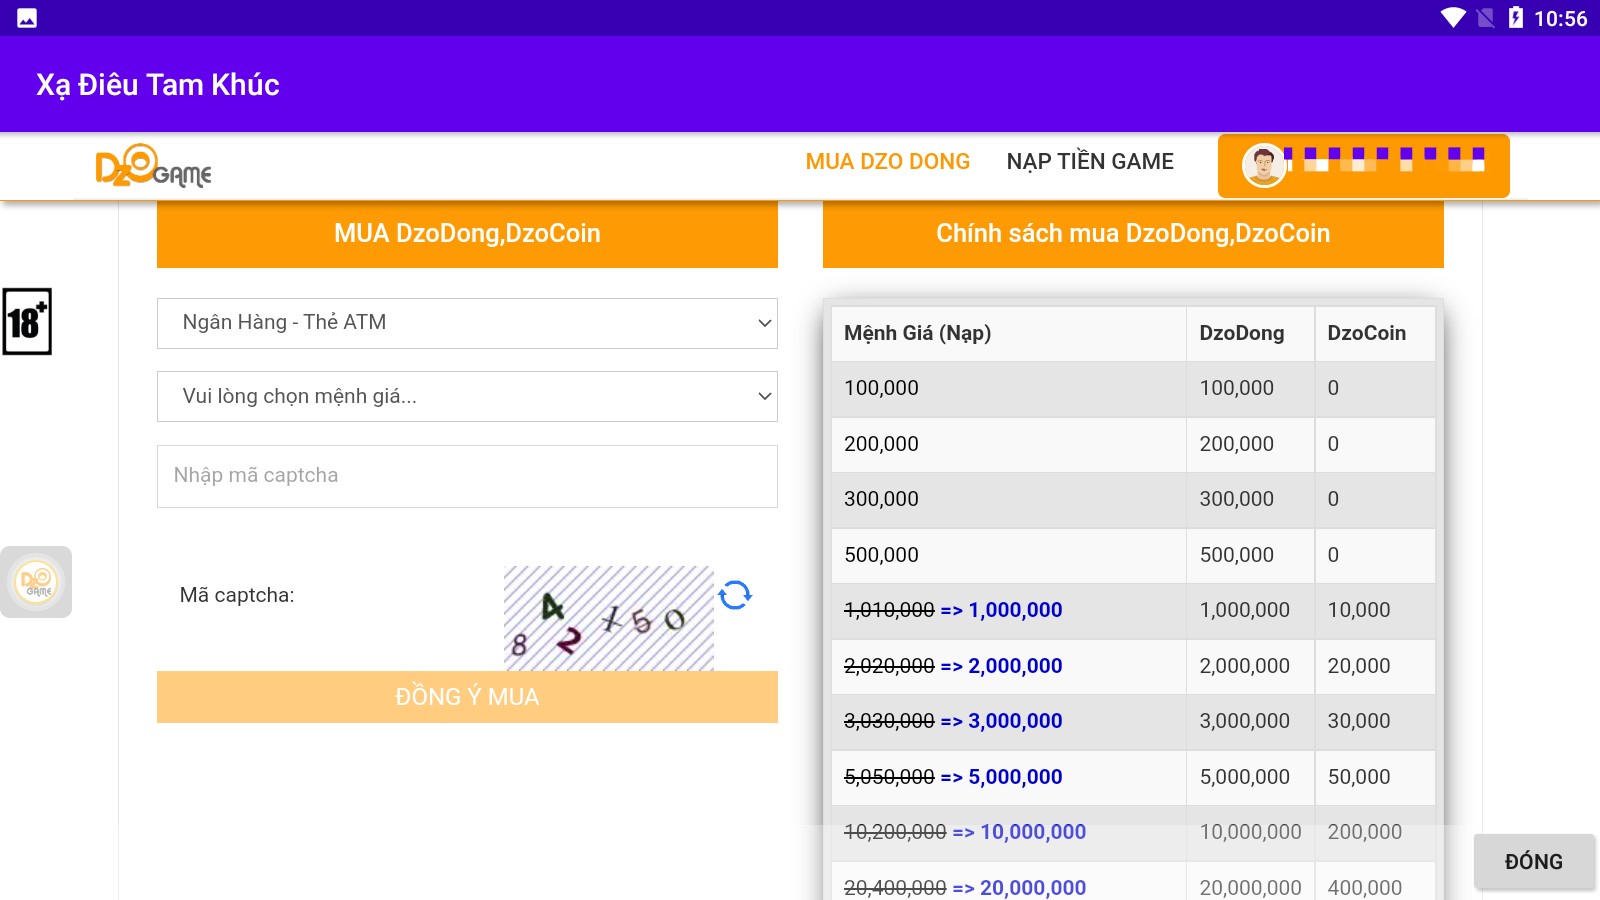Click the 400,000 DzoCoin value
Viewport: 1600px width, 900px height.
[x=1364, y=887]
